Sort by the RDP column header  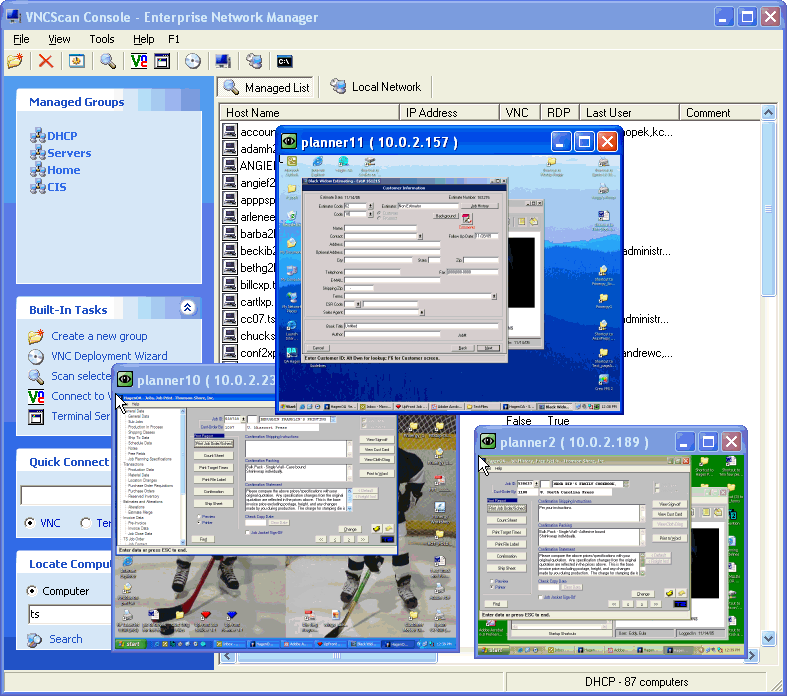[x=560, y=113]
